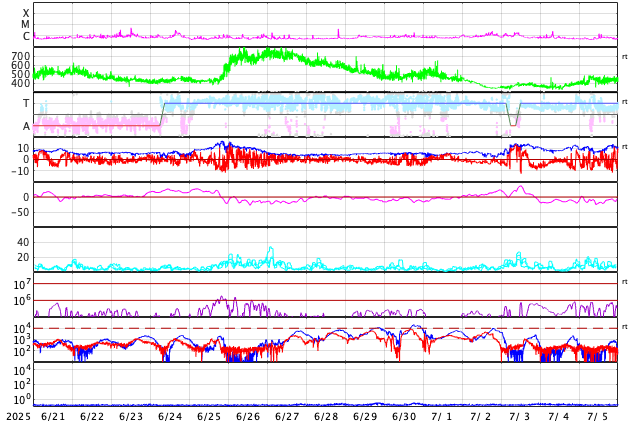Click the 10⁰ axis value
The width and height of the screenshot is (634, 424).
click(x=22, y=400)
